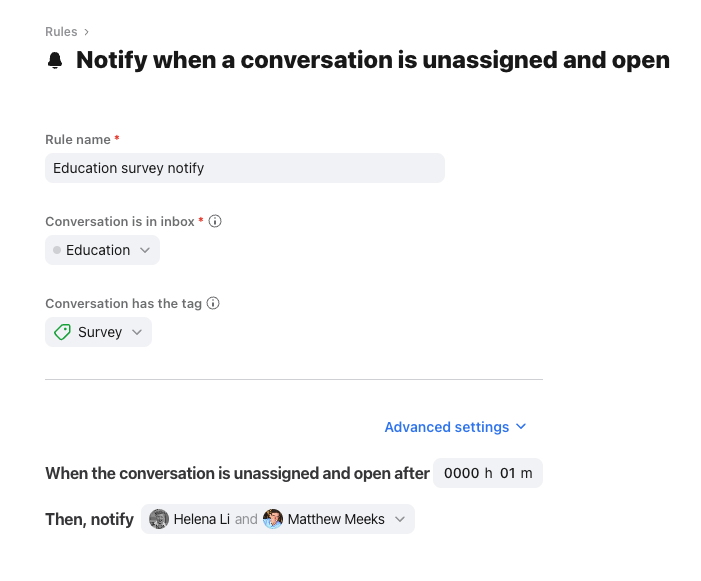The width and height of the screenshot is (701, 581).
Task: Click the hours value 0000 field
Action: point(461,473)
